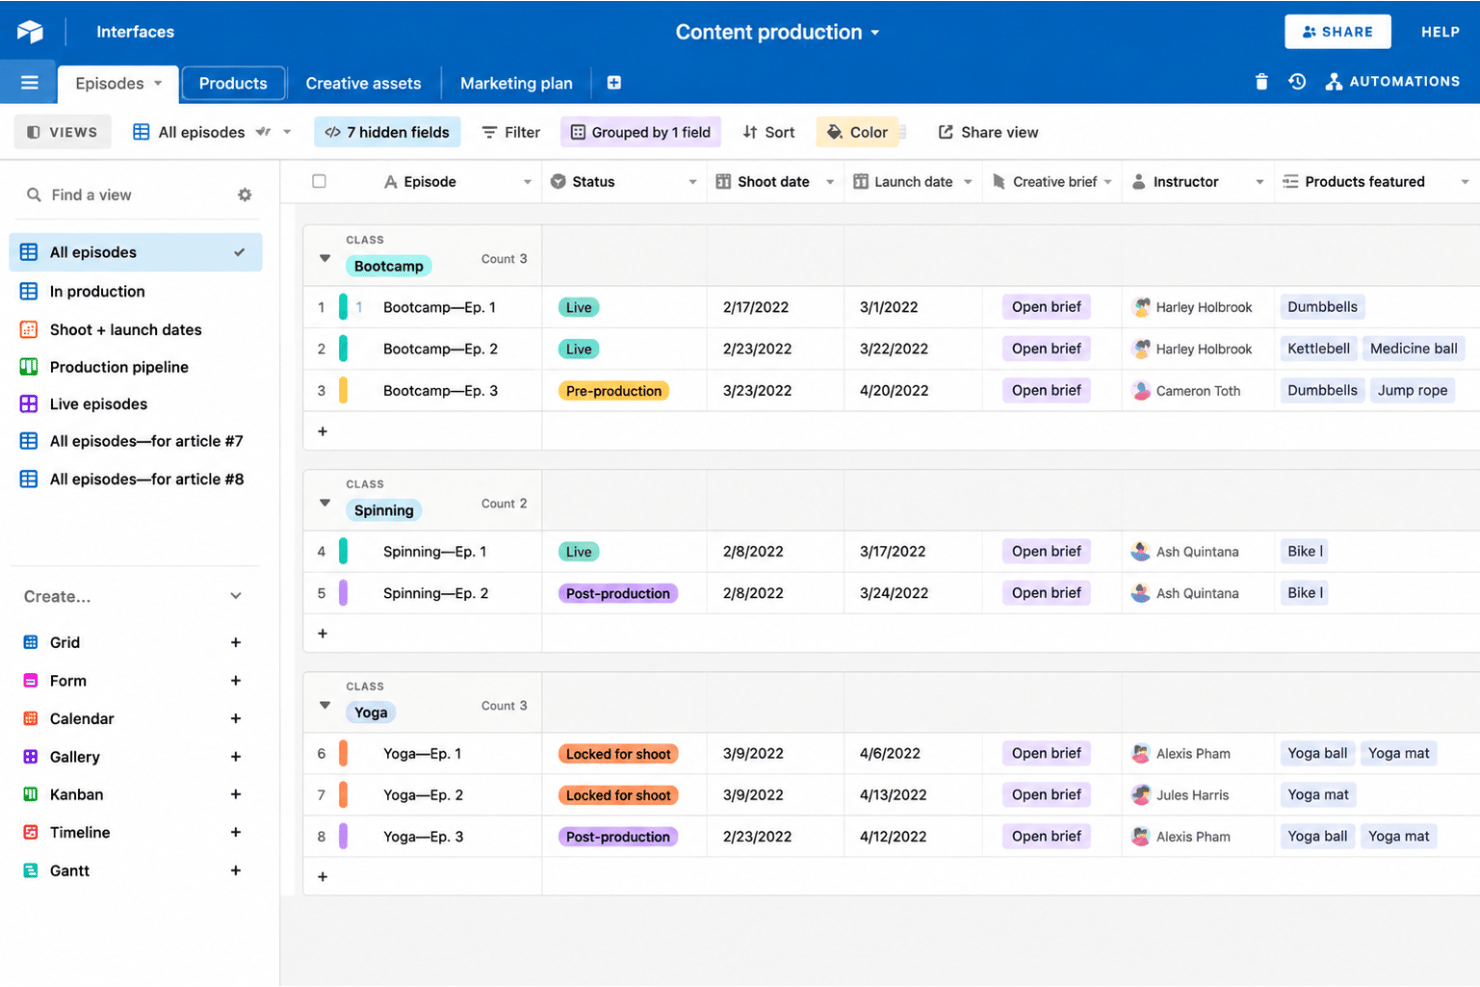Open the Interfaces menu
The height and width of the screenshot is (987, 1480).
(x=135, y=32)
